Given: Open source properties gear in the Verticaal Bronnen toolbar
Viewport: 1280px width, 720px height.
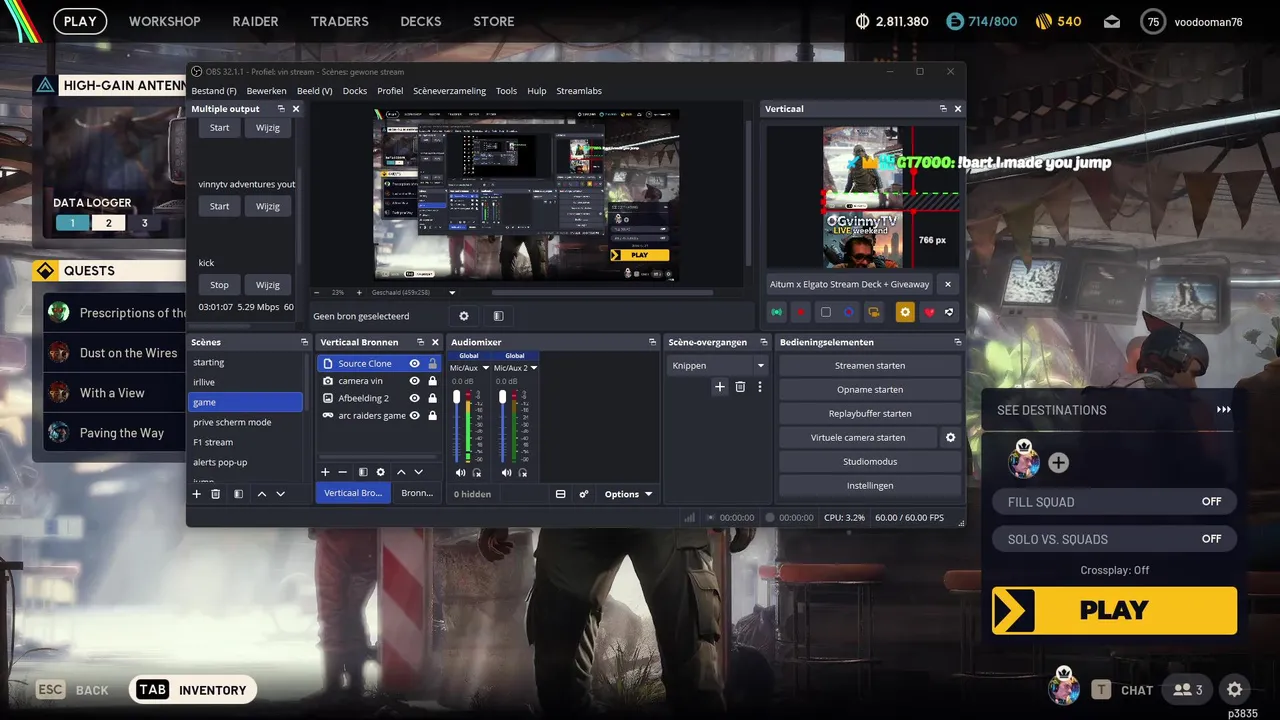Looking at the screenshot, I should (x=381, y=472).
